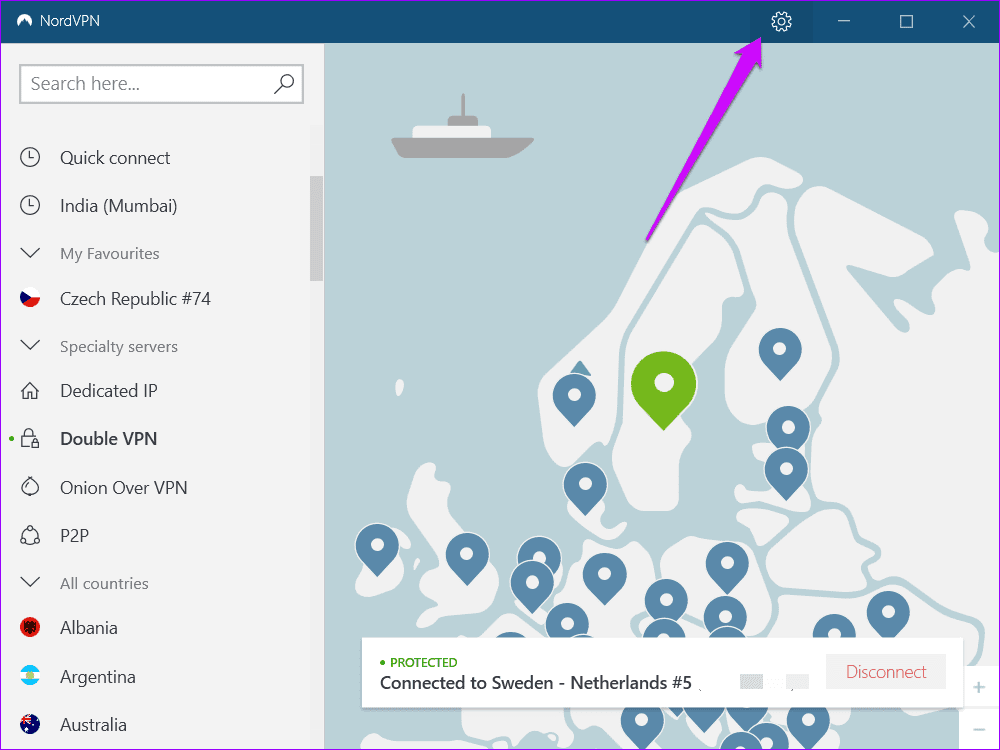Screen dimensions: 1000x750
Task: Open the settings gear icon
Action: click(781, 22)
